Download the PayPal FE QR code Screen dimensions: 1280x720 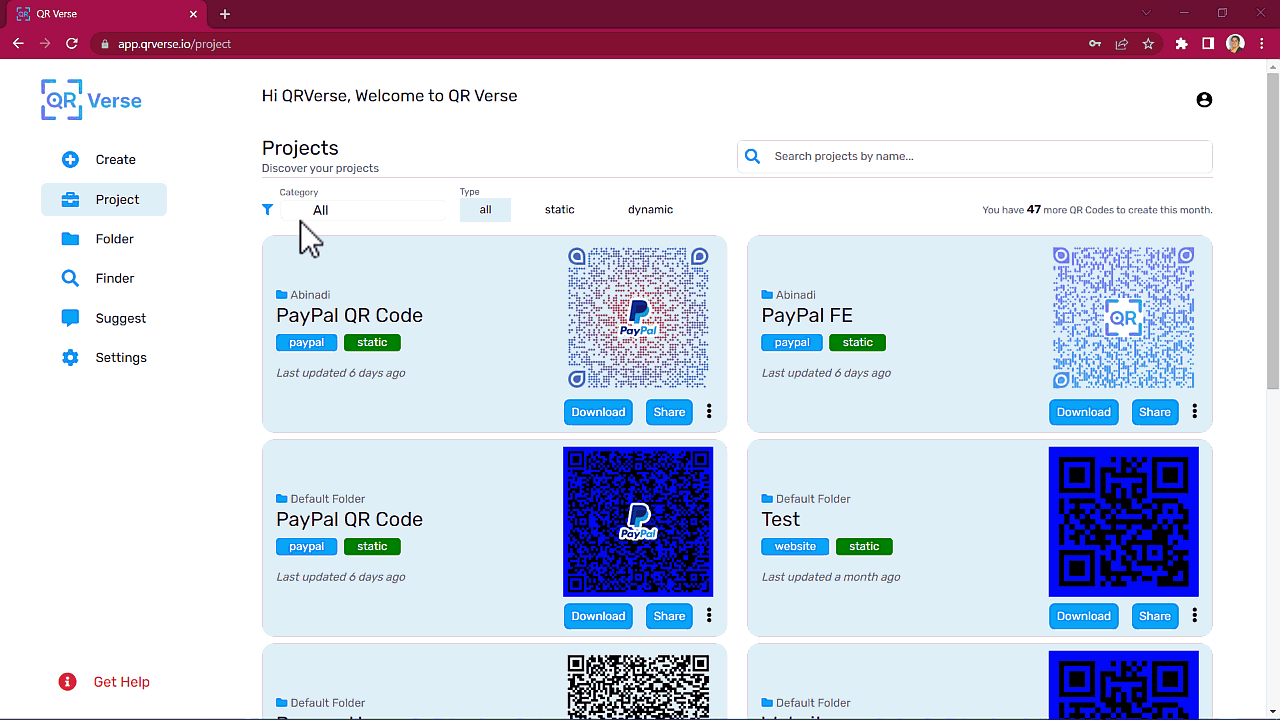(1083, 412)
